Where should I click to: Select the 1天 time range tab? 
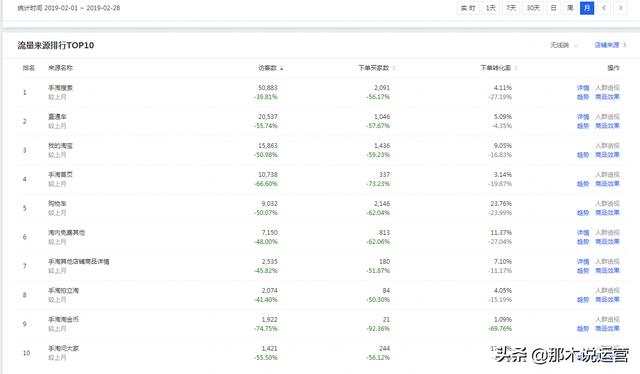coord(491,8)
